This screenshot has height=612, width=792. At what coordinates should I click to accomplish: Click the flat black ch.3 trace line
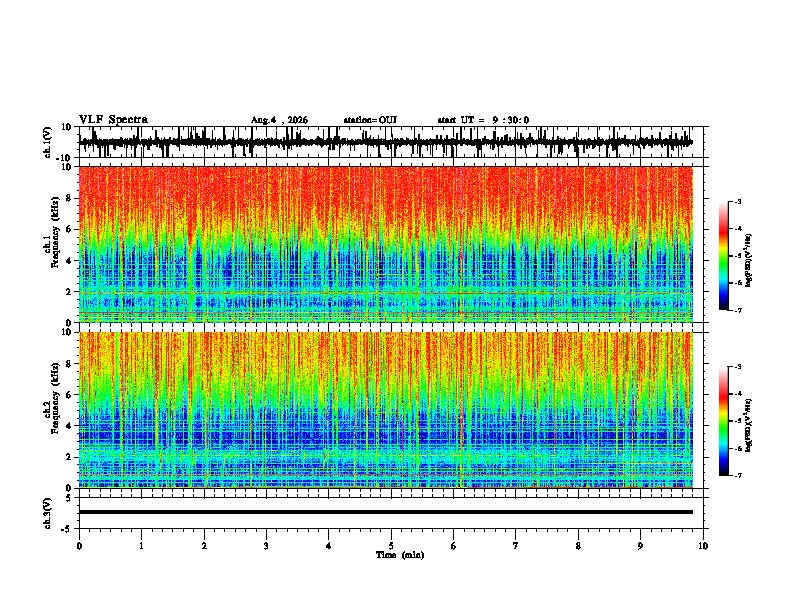click(386, 512)
